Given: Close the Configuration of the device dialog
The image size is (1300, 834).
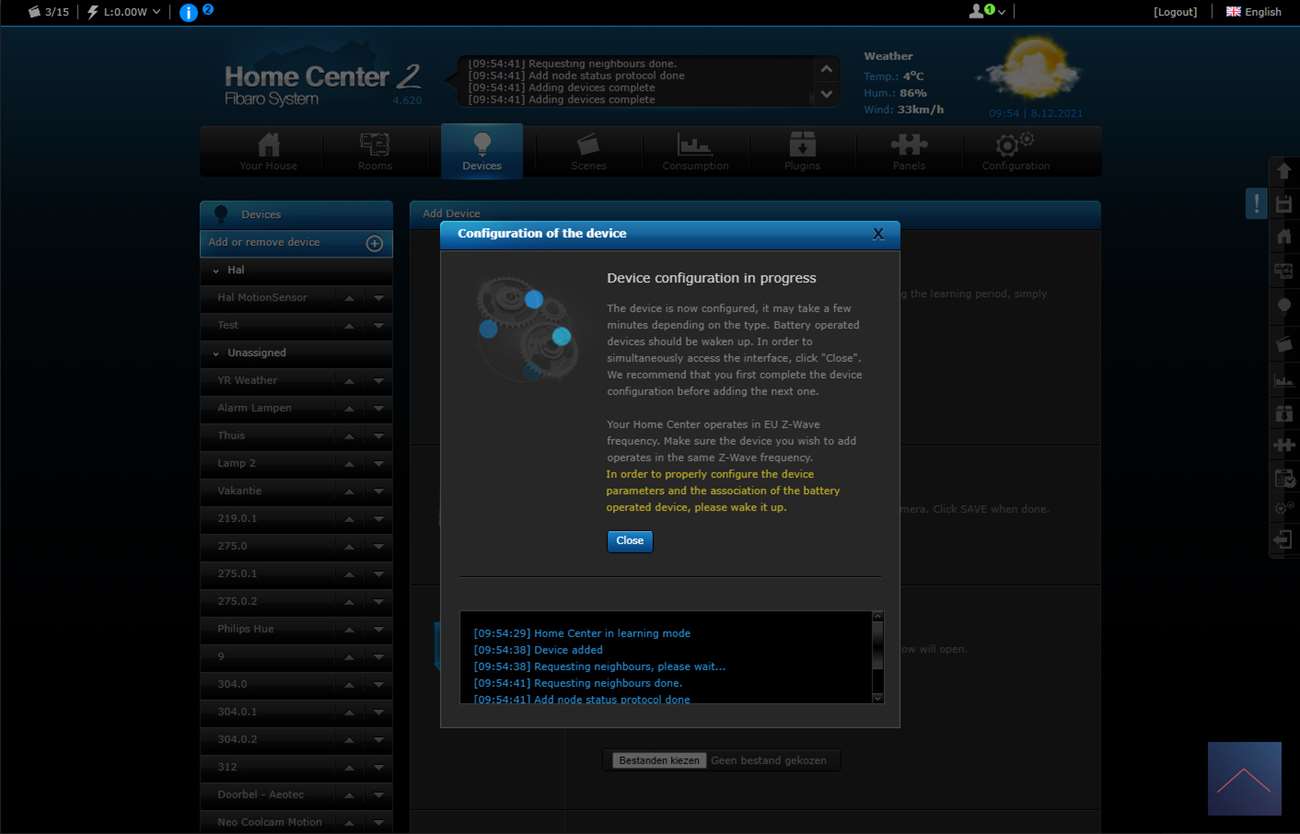Looking at the screenshot, I should point(878,234).
